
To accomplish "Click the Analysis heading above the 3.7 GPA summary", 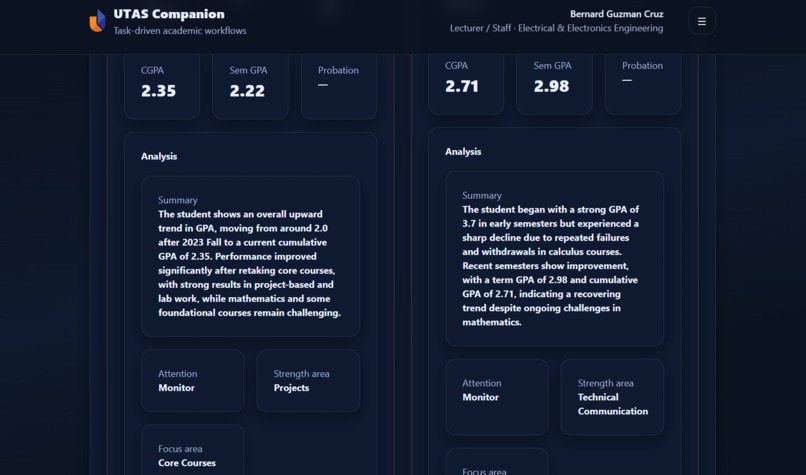I will (463, 152).
